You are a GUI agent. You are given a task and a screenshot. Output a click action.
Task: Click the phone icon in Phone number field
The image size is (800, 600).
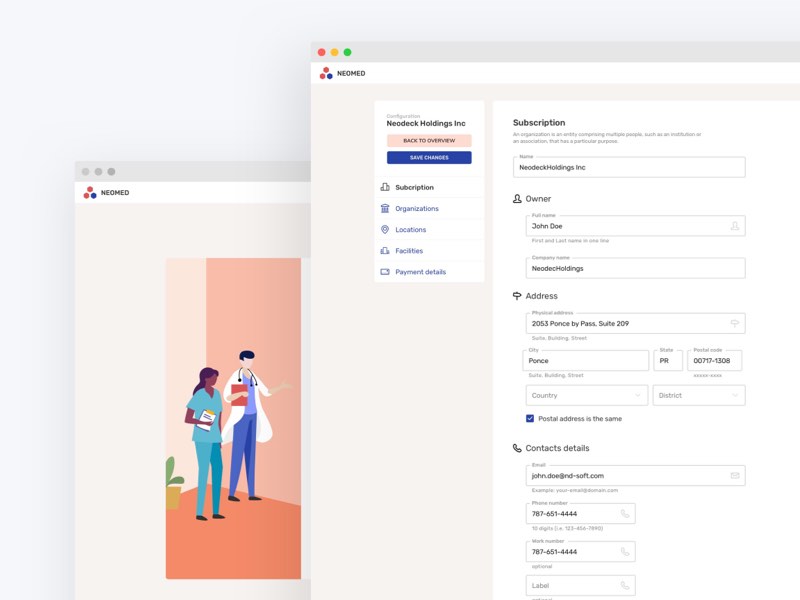click(x=624, y=513)
